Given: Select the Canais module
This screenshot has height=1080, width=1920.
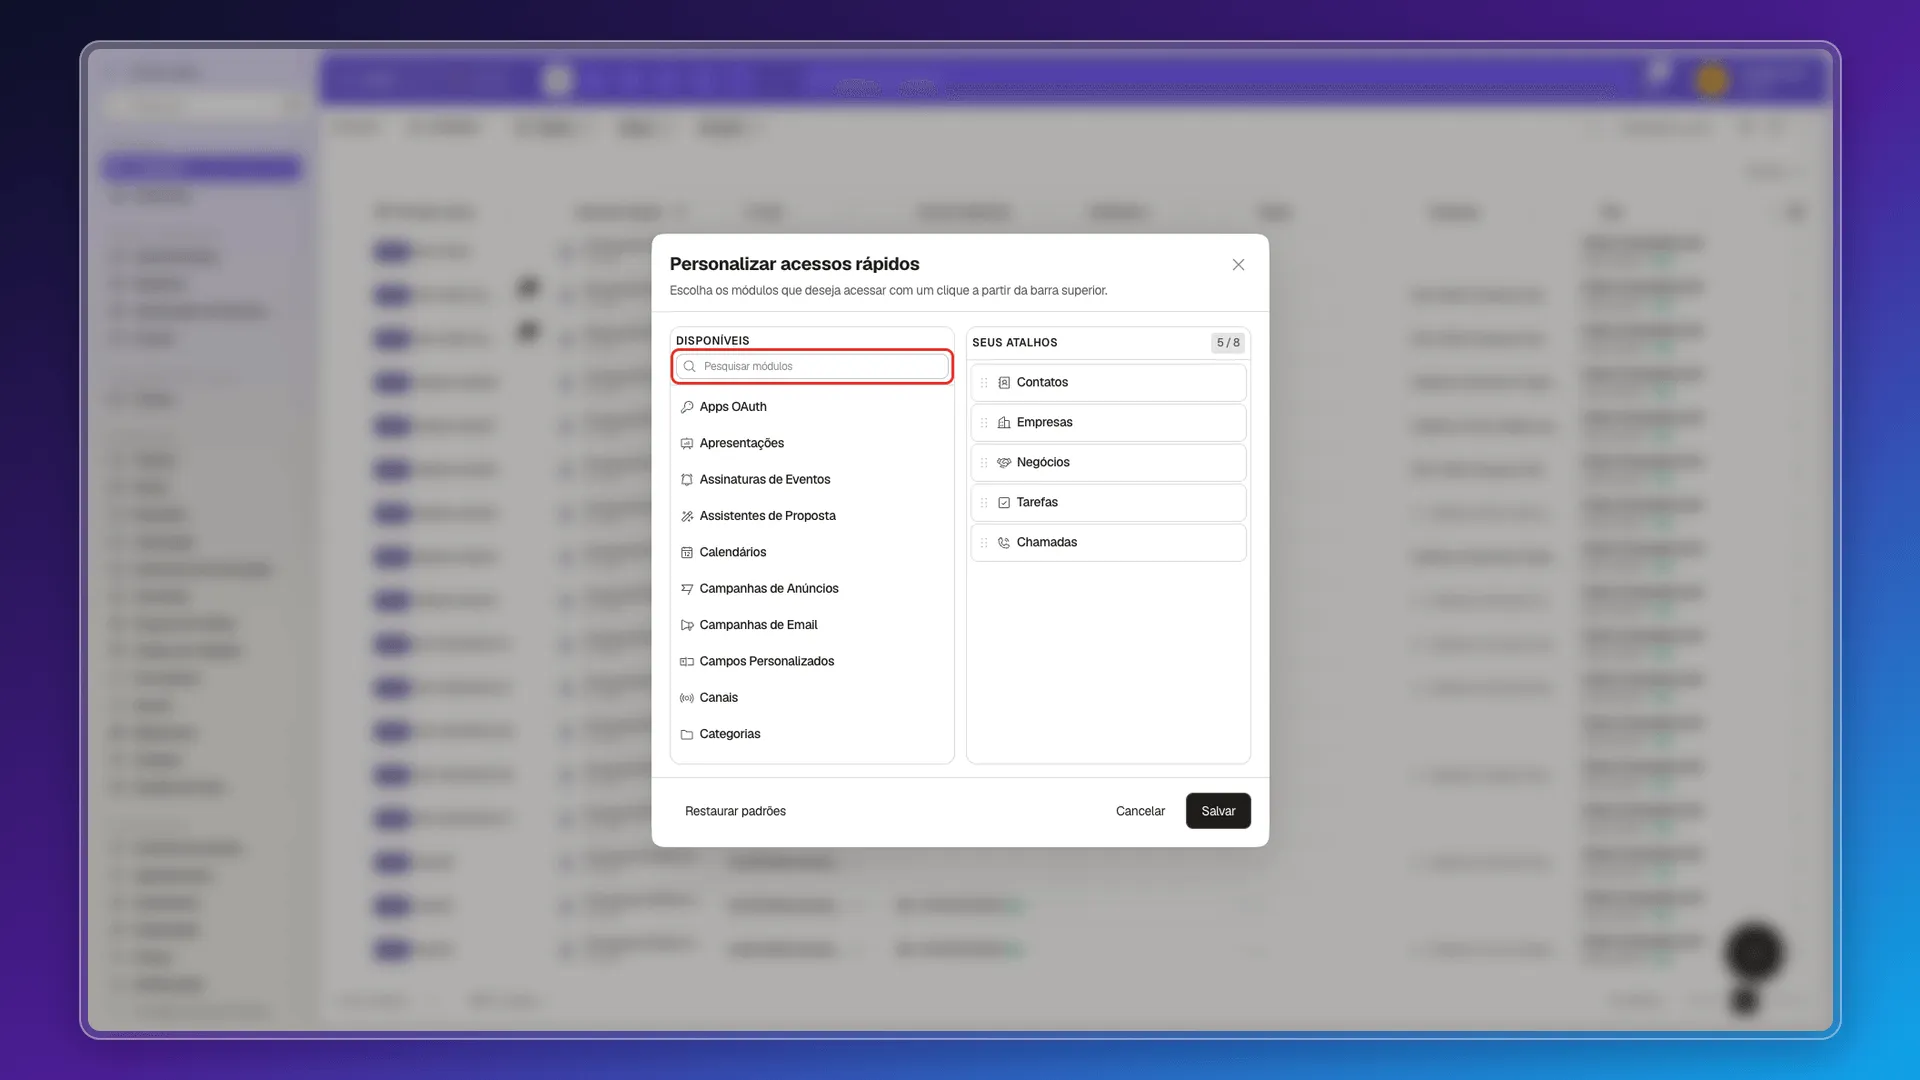Looking at the screenshot, I should tap(812, 698).
